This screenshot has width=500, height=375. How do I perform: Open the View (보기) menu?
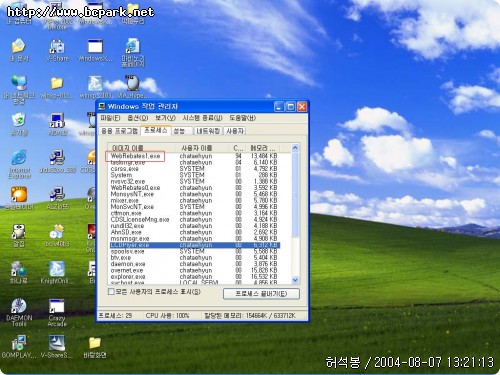point(165,118)
